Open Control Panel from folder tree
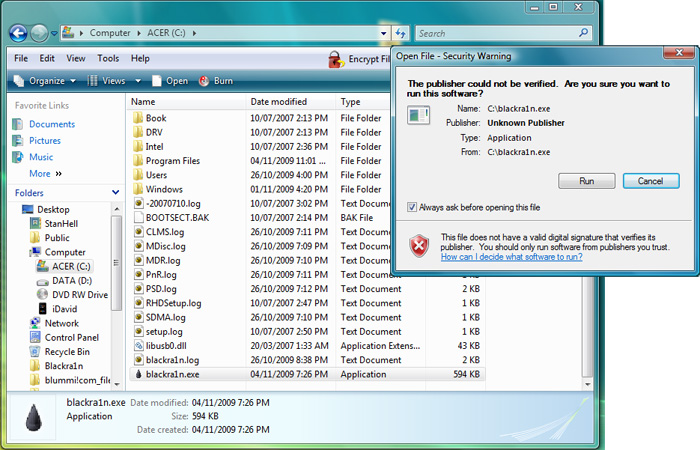 coord(72,338)
